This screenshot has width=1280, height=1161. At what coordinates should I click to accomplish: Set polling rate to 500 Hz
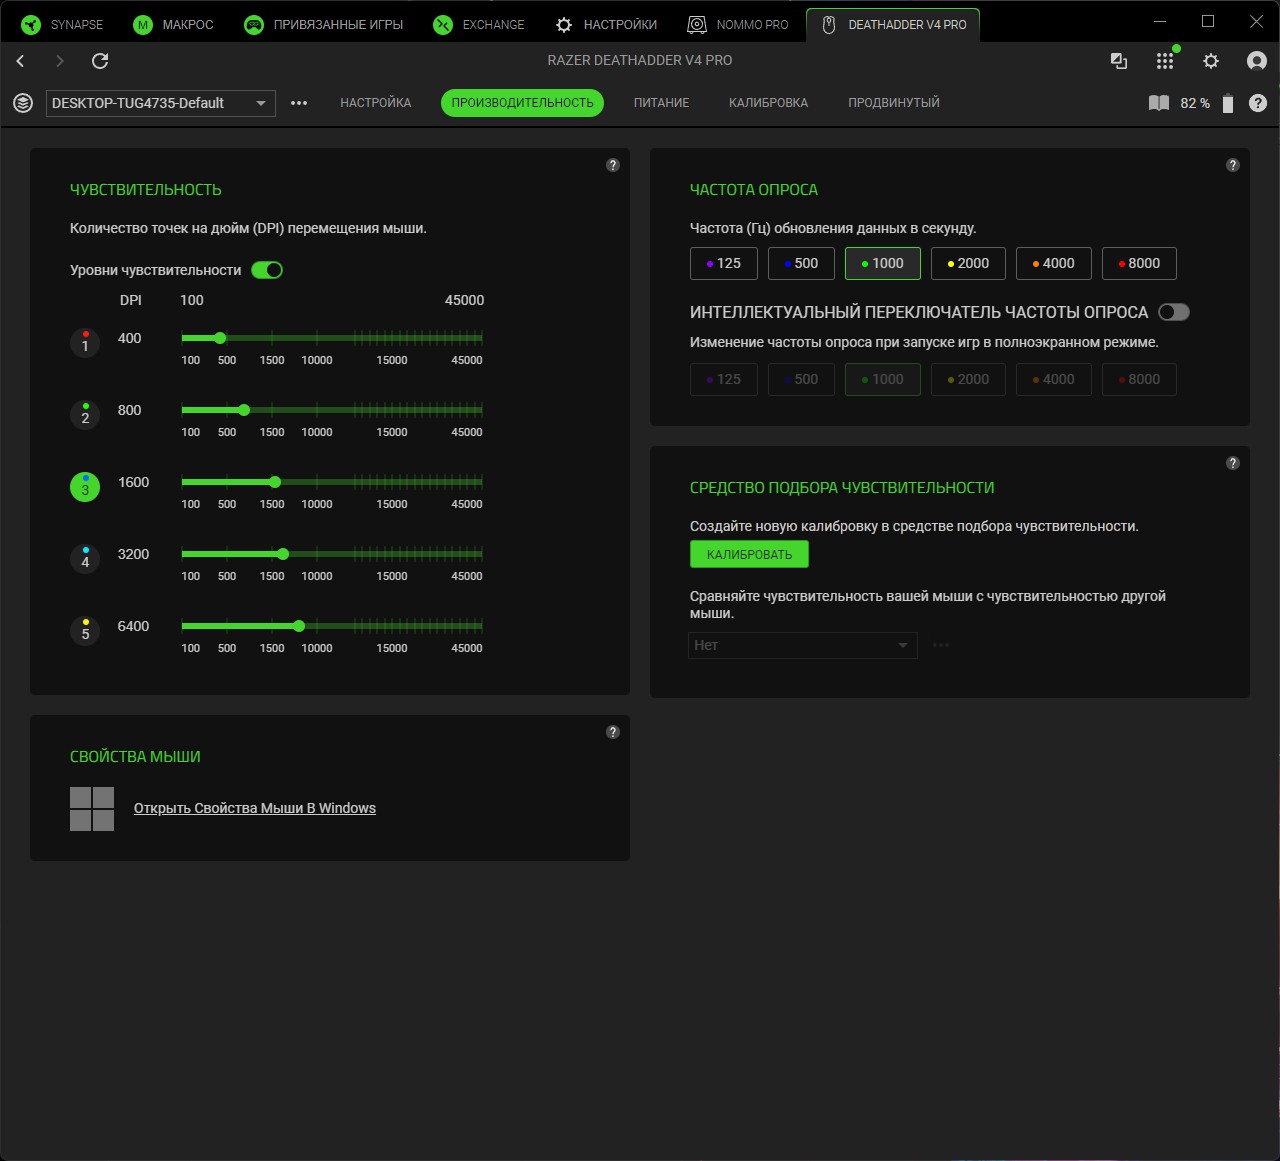802,263
